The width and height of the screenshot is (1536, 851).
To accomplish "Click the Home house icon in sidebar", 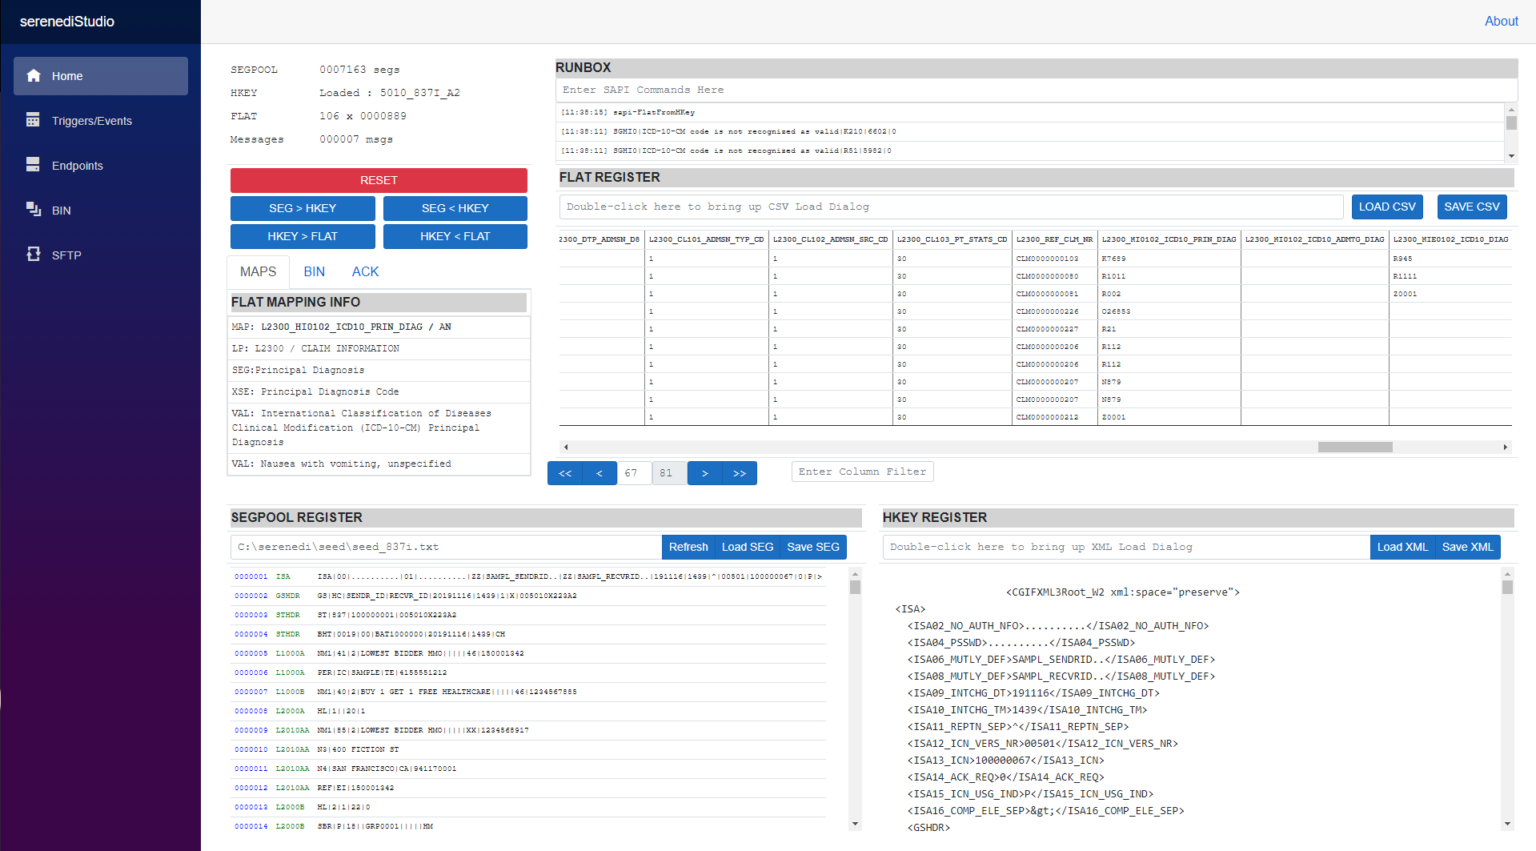I will pyautogui.click(x=33, y=76).
